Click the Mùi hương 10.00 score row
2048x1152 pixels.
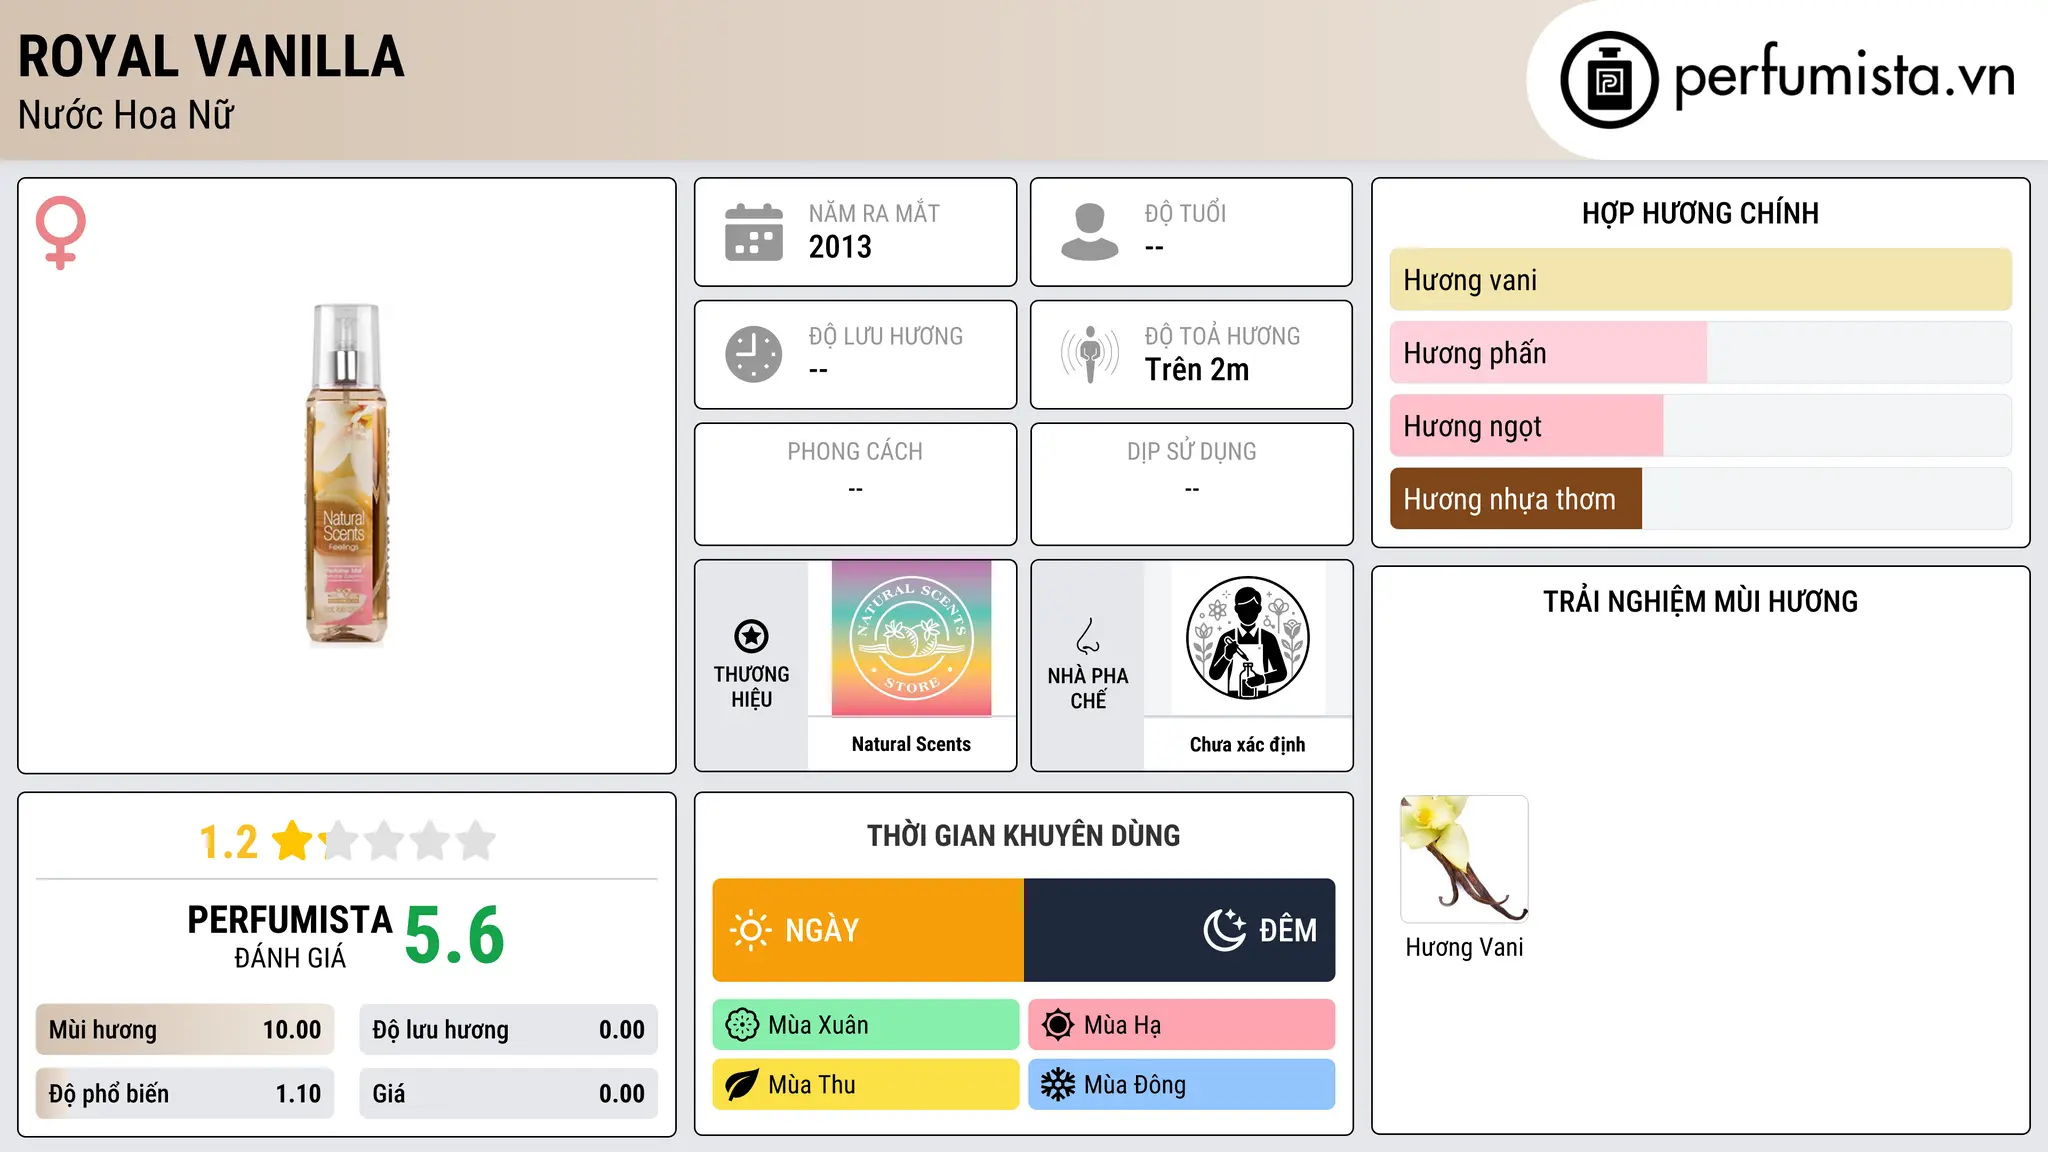click(x=185, y=1030)
